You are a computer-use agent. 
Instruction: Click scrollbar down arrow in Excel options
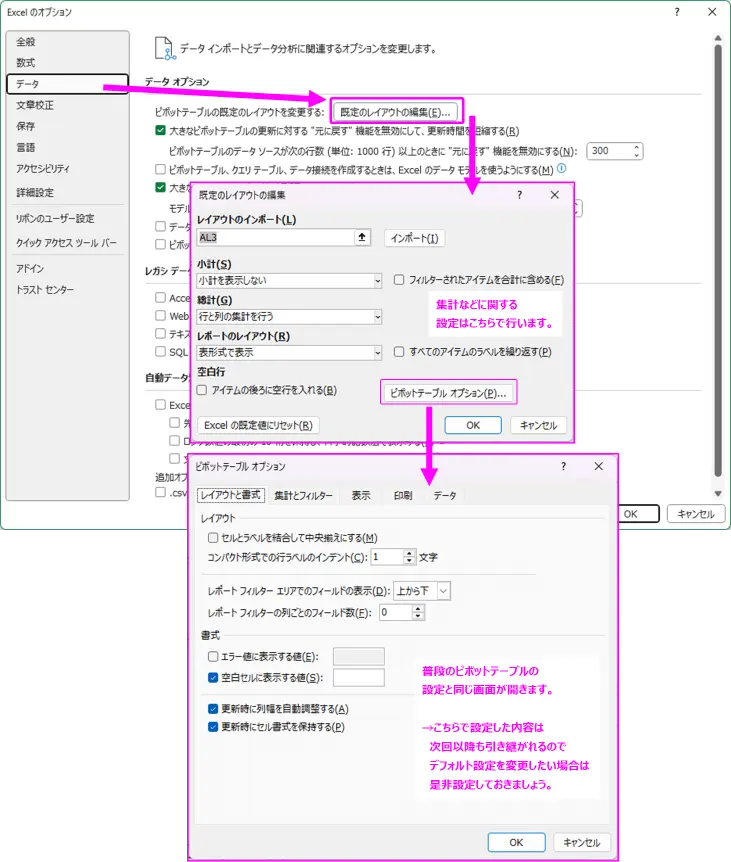pos(718,494)
